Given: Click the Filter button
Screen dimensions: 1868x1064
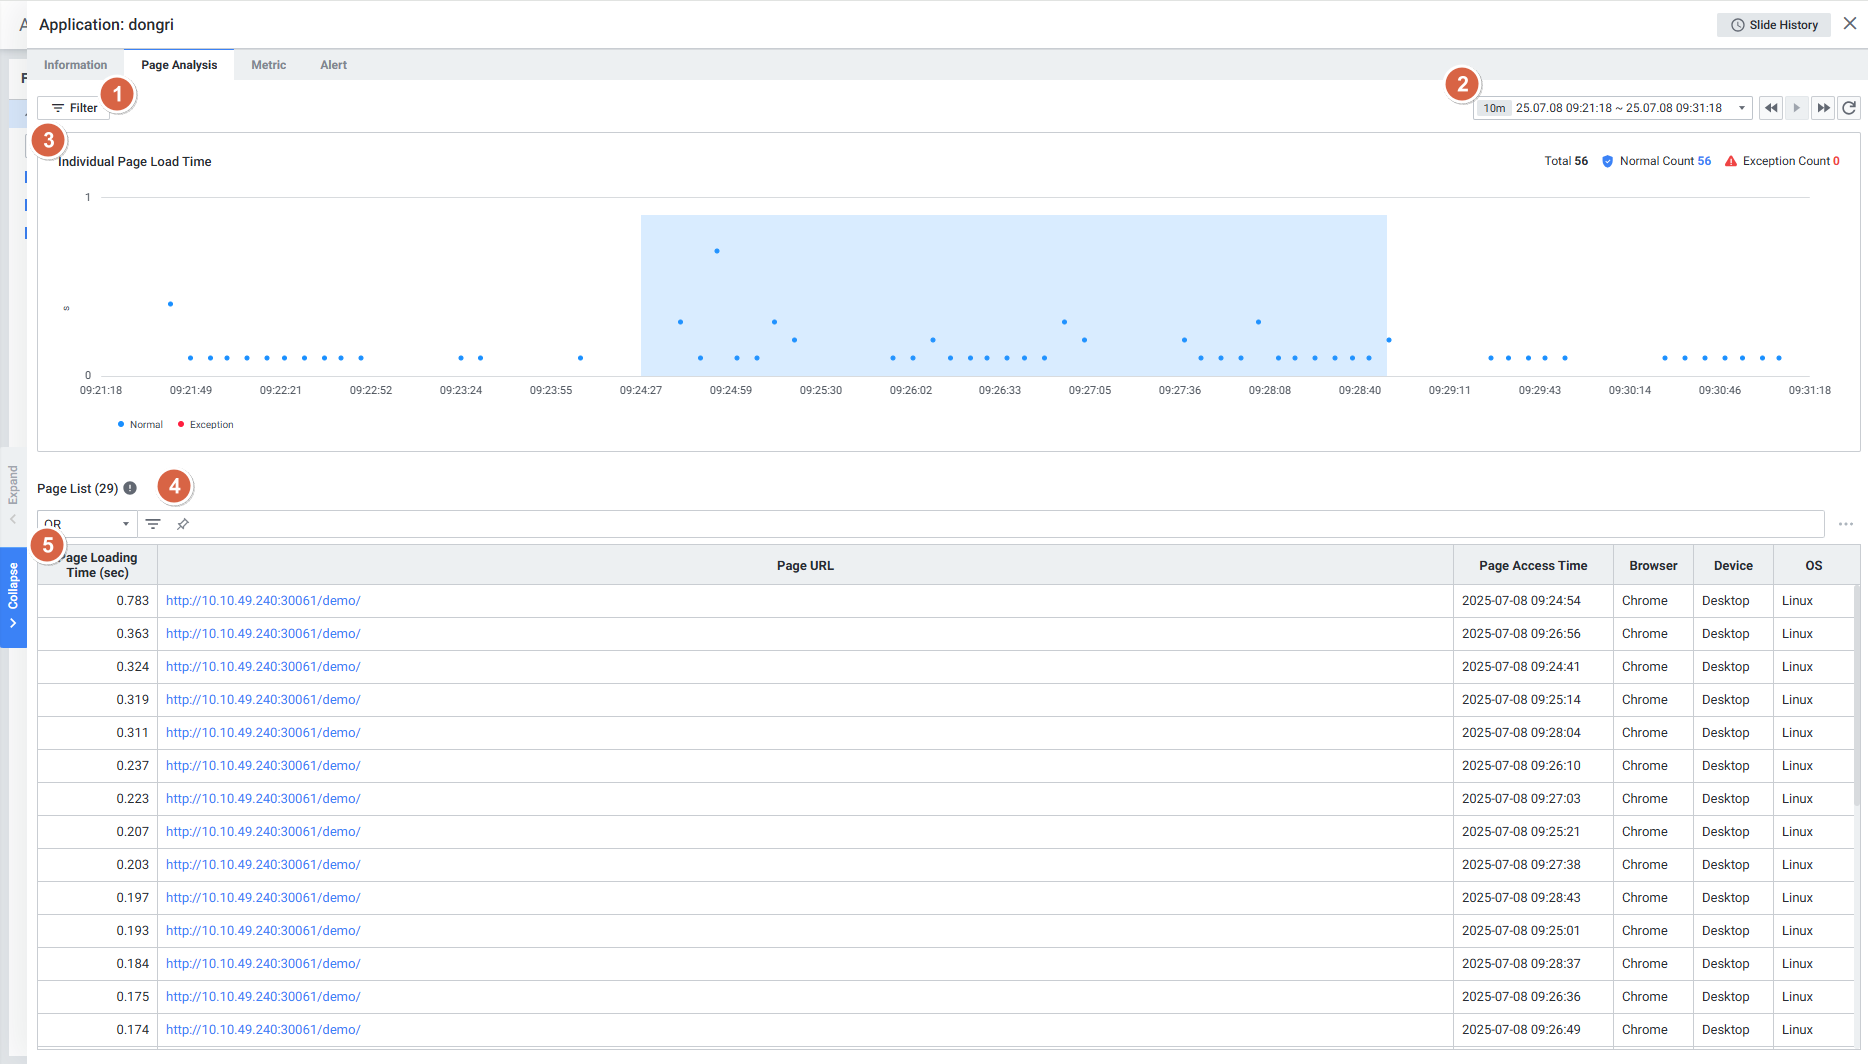Looking at the screenshot, I should click(74, 108).
